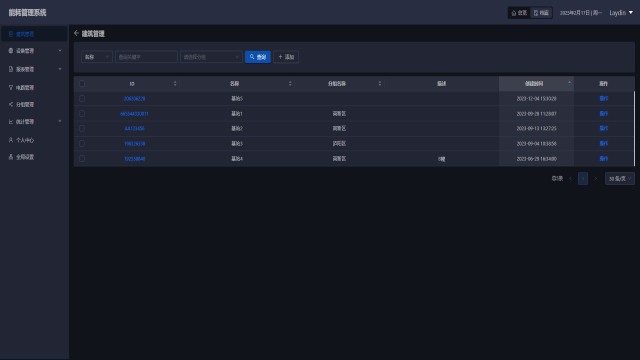Viewport: 640px width, 360px height.
Task: Select page 1 in pagination
Action: click(583, 178)
